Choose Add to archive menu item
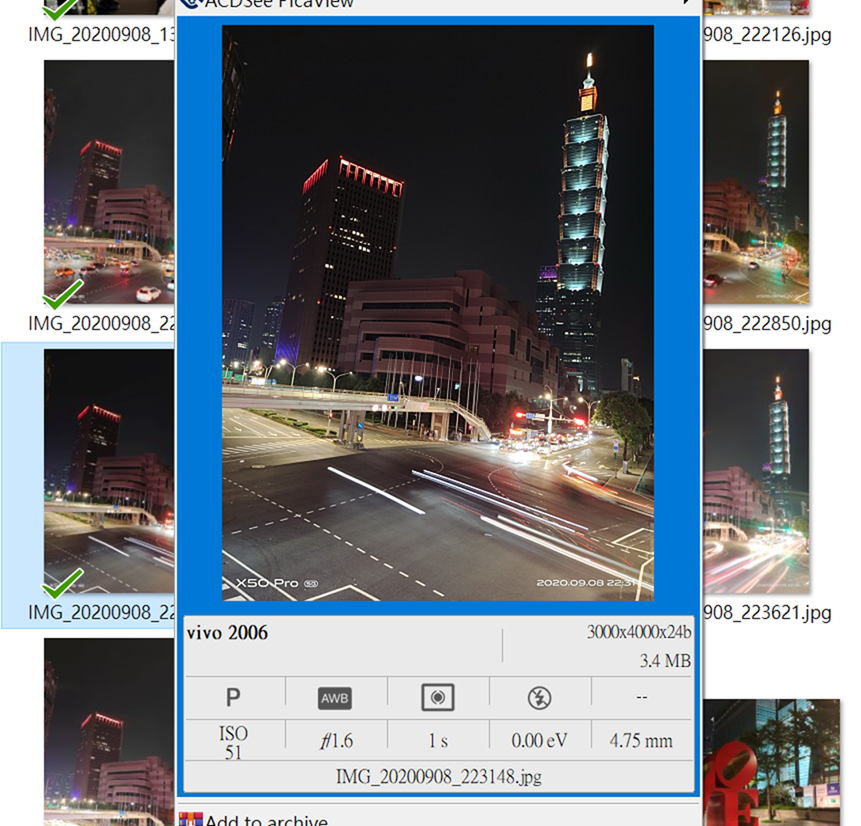 click(x=266, y=820)
